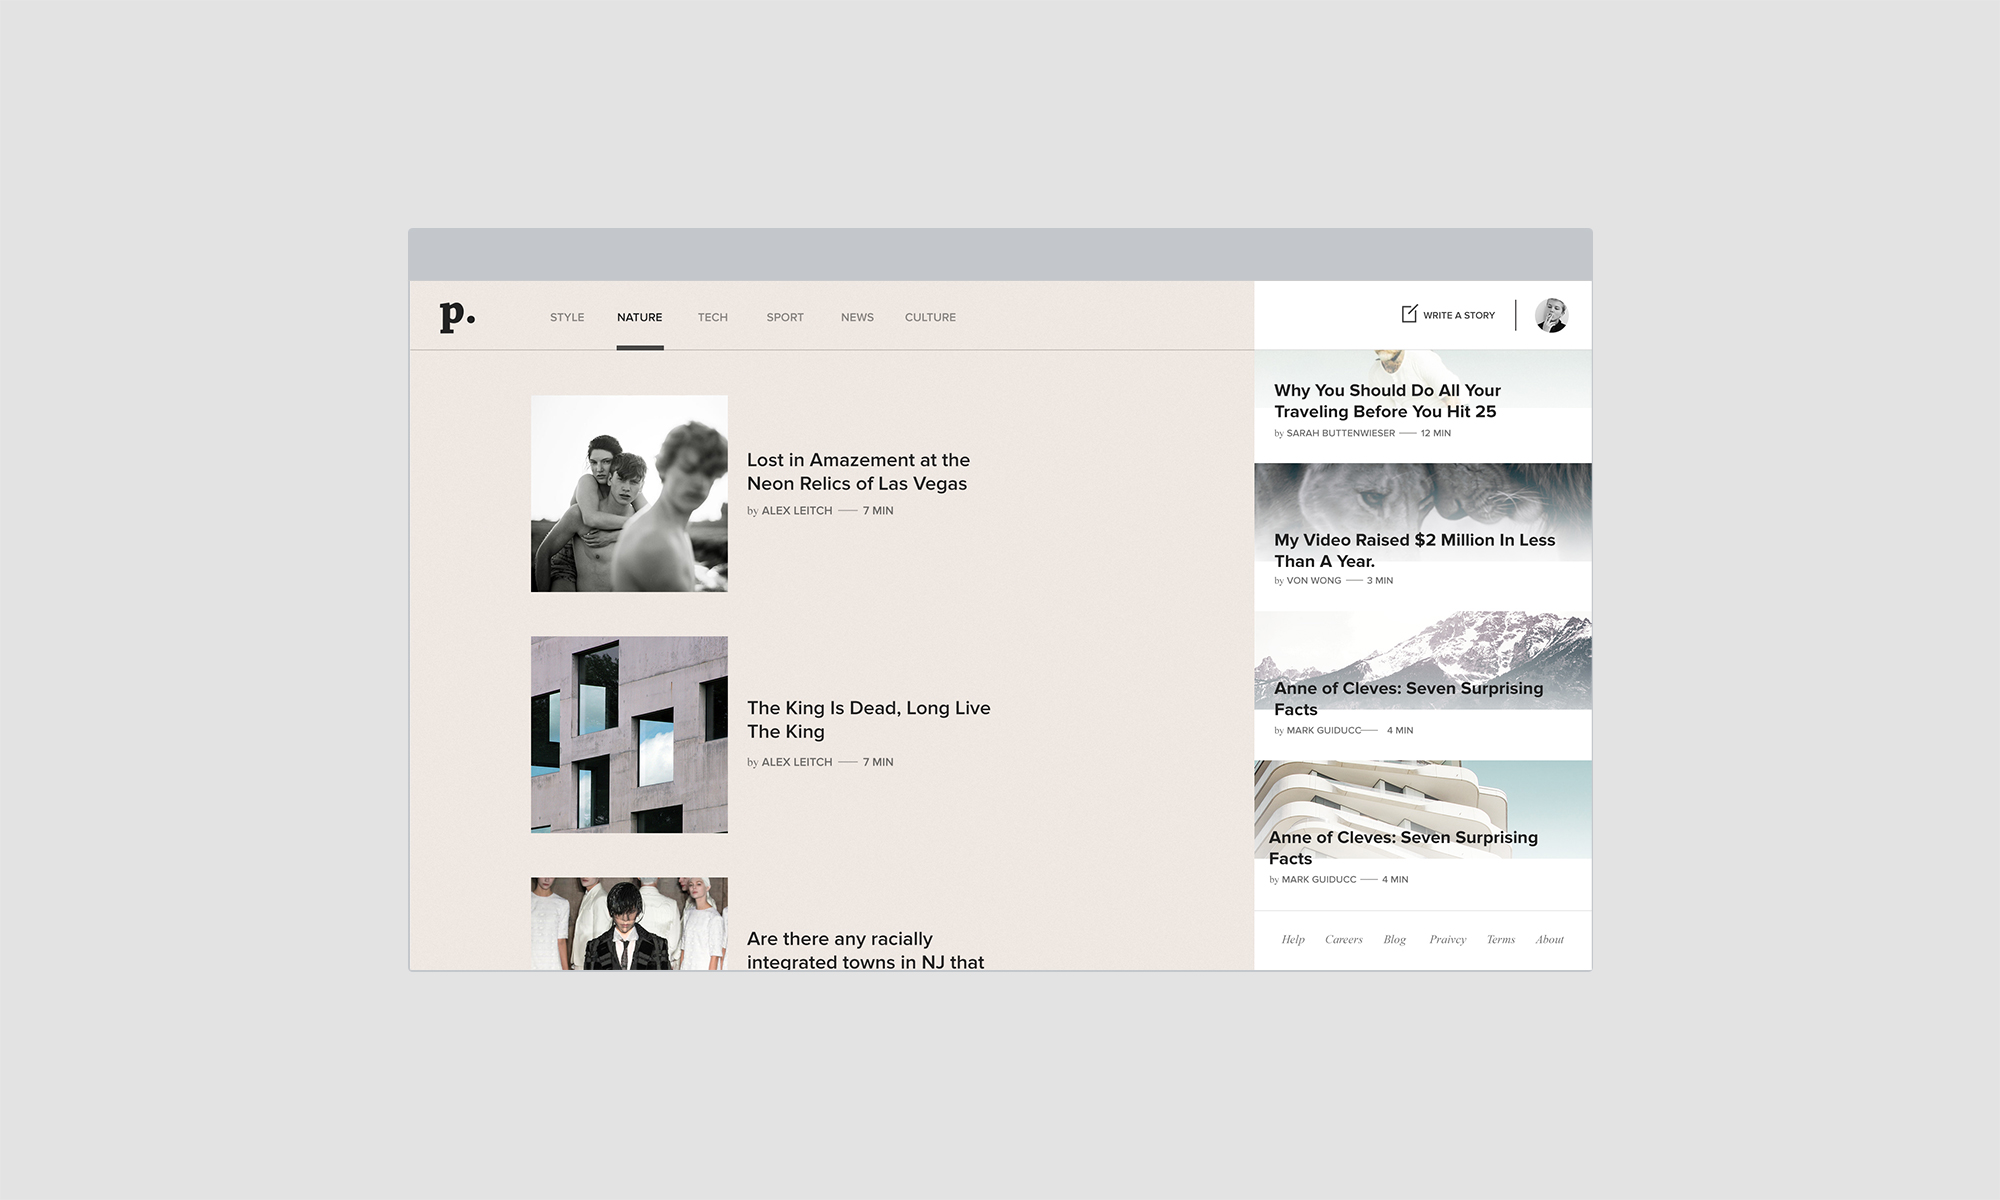This screenshot has height=1200, width=2000.
Task: Select the Nature tab
Action: (639, 317)
